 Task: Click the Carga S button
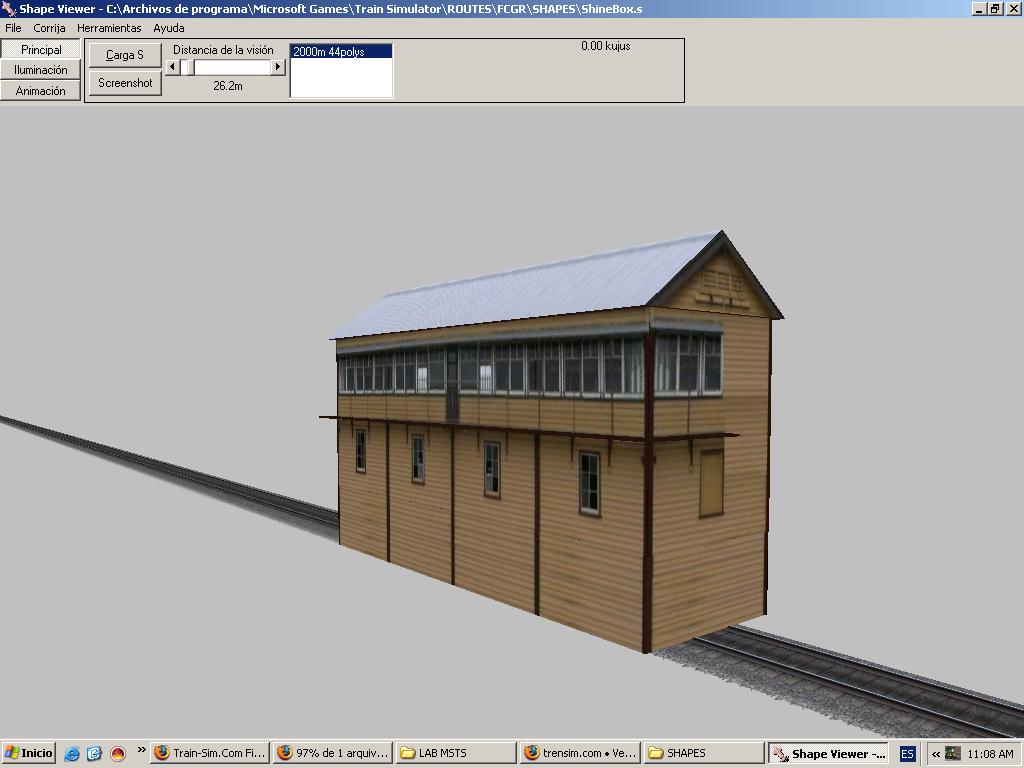point(125,55)
